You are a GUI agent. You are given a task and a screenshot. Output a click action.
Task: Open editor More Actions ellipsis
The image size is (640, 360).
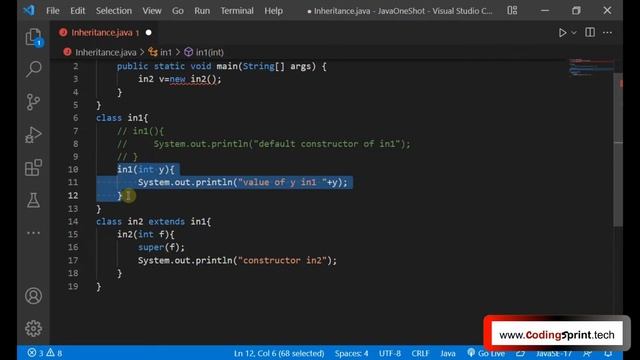coord(607,33)
